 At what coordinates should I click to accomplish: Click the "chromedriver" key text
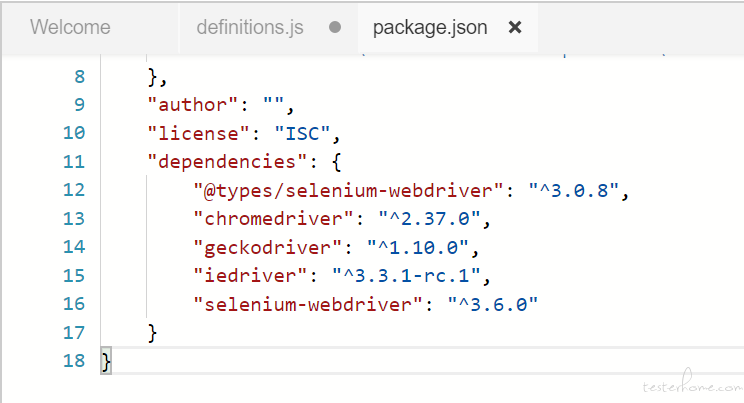273,219
